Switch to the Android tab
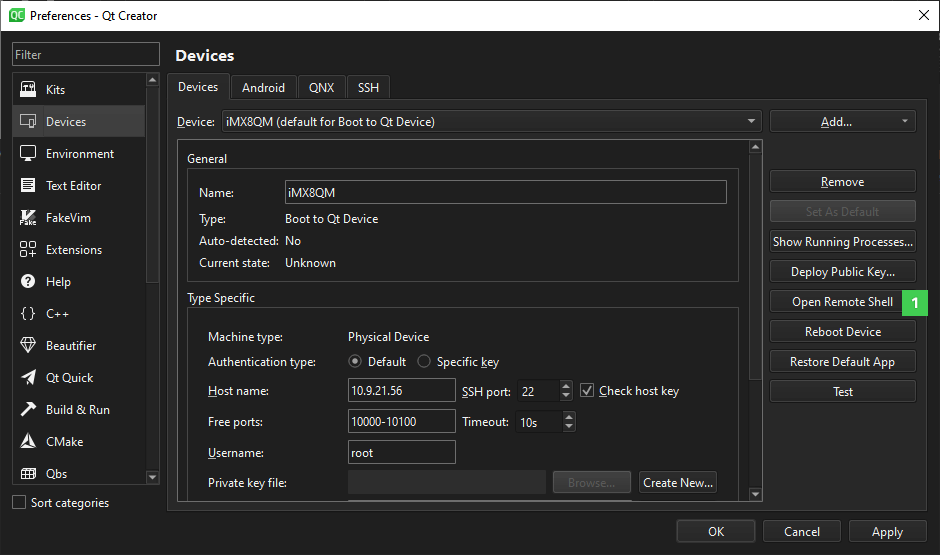Image resolution: width=940 pixels, height=555 pixels. (x=263, y=88)
